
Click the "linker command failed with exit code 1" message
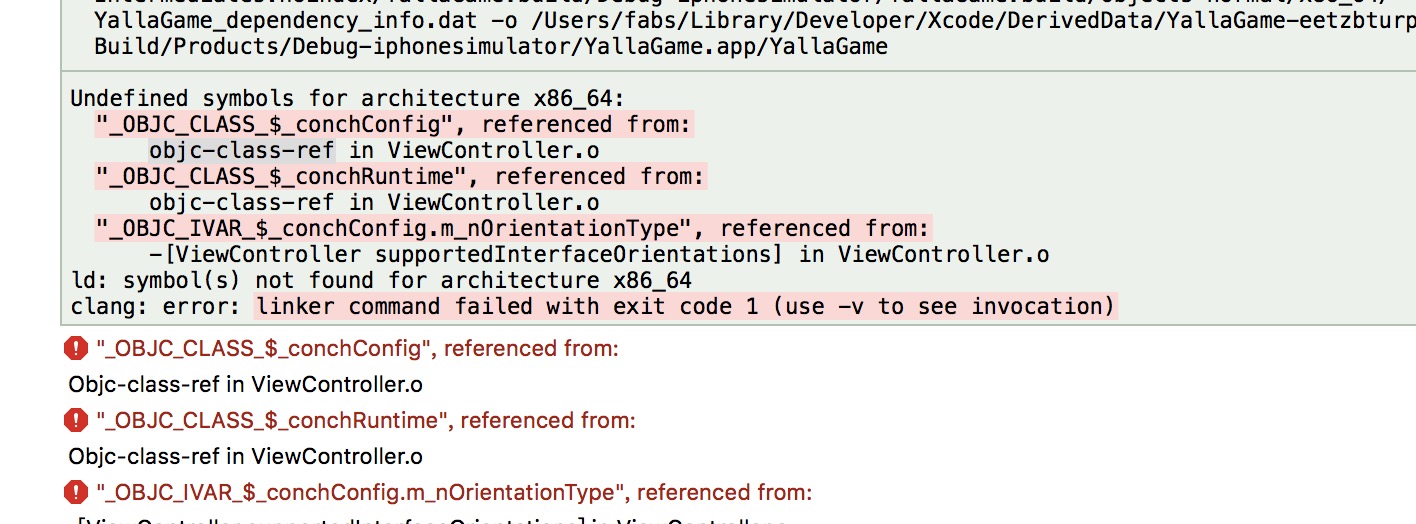(685, 306)
